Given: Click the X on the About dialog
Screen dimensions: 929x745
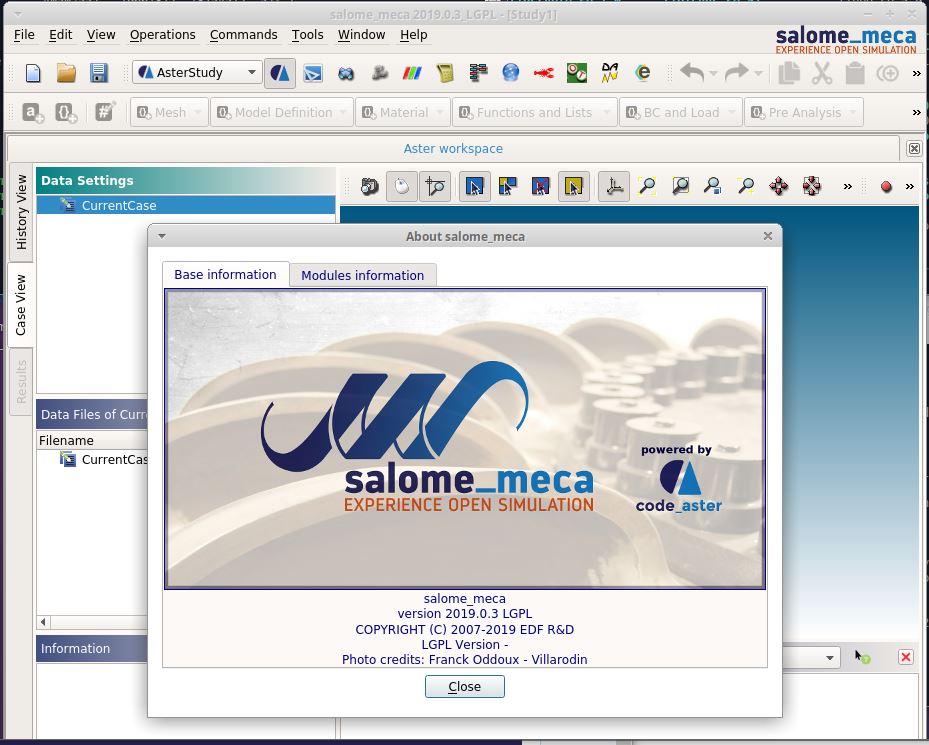Looking at the screenshot, I should (768, 236).
